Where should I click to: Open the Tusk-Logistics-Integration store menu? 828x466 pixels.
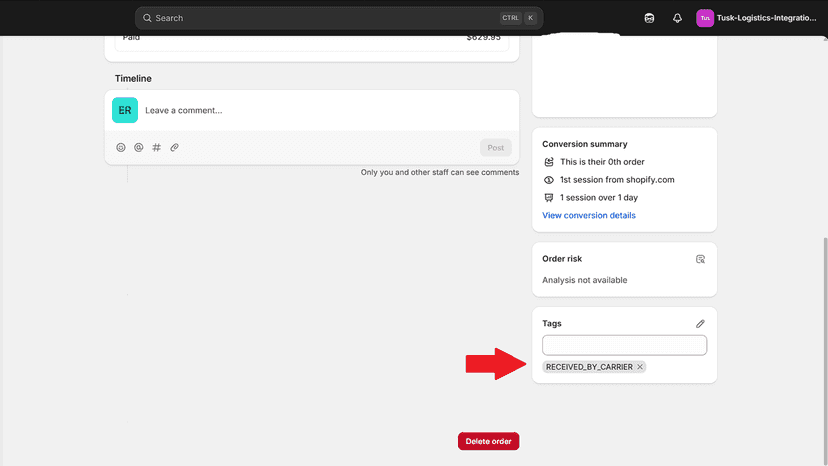click(x=756, y=18)
